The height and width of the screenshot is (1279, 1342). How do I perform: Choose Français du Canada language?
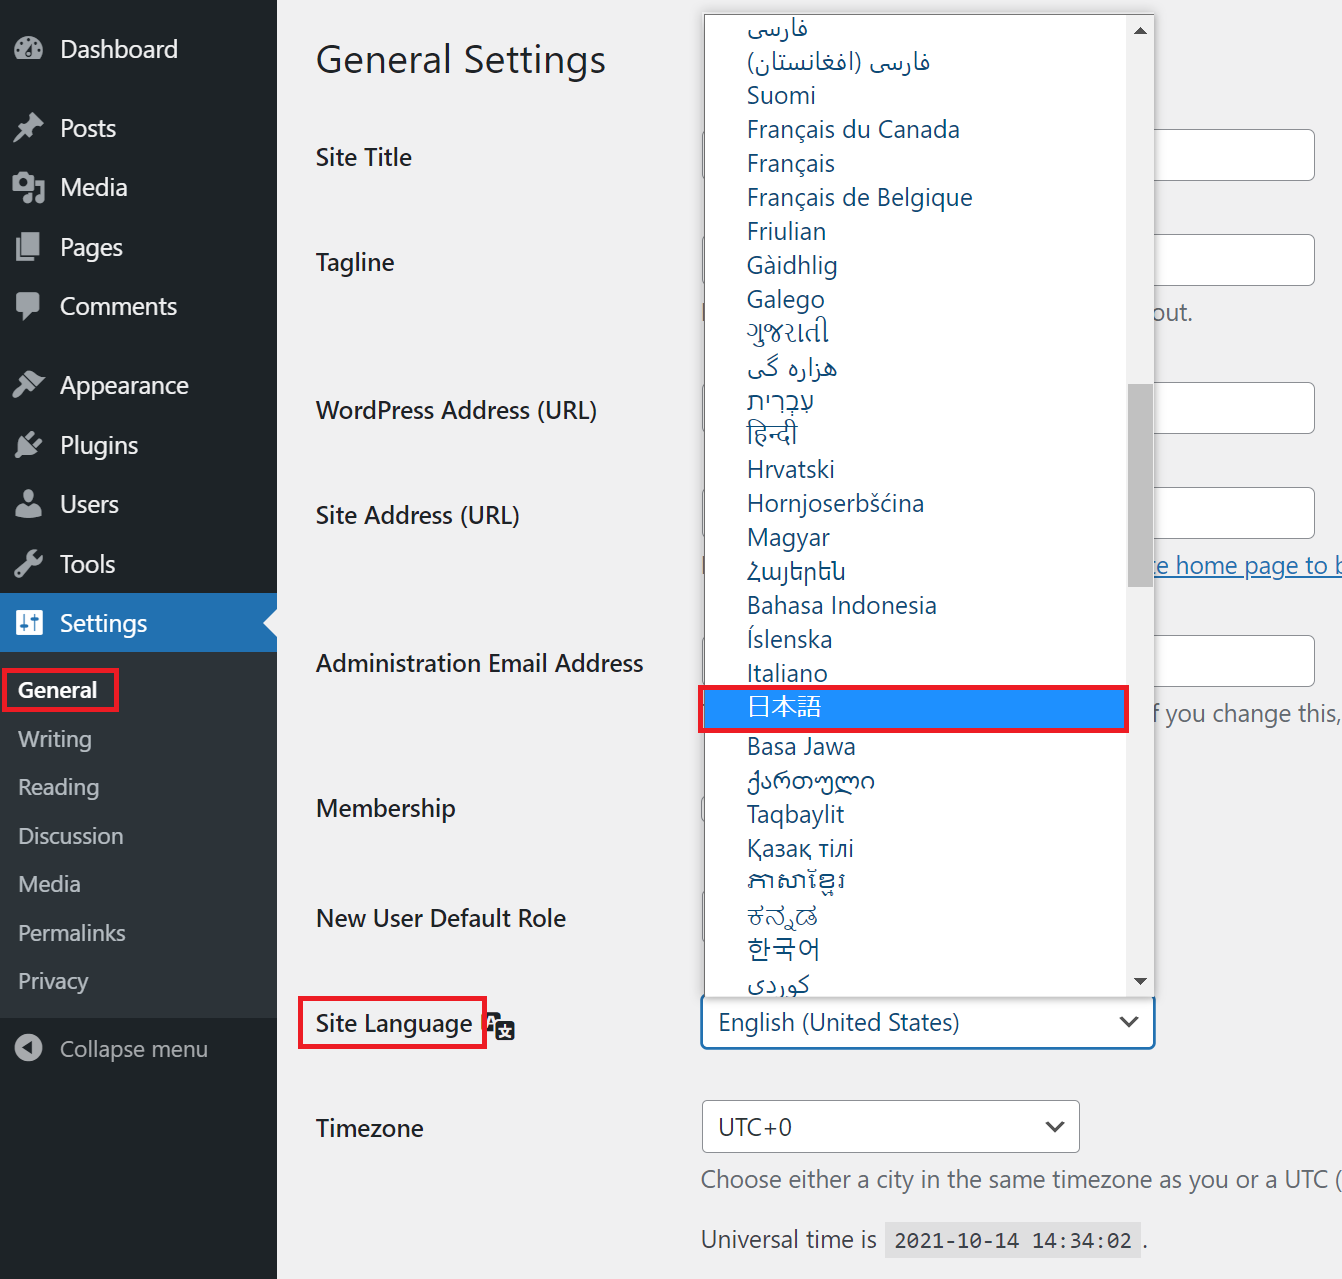pyautogui.click(x=915, y=130)
